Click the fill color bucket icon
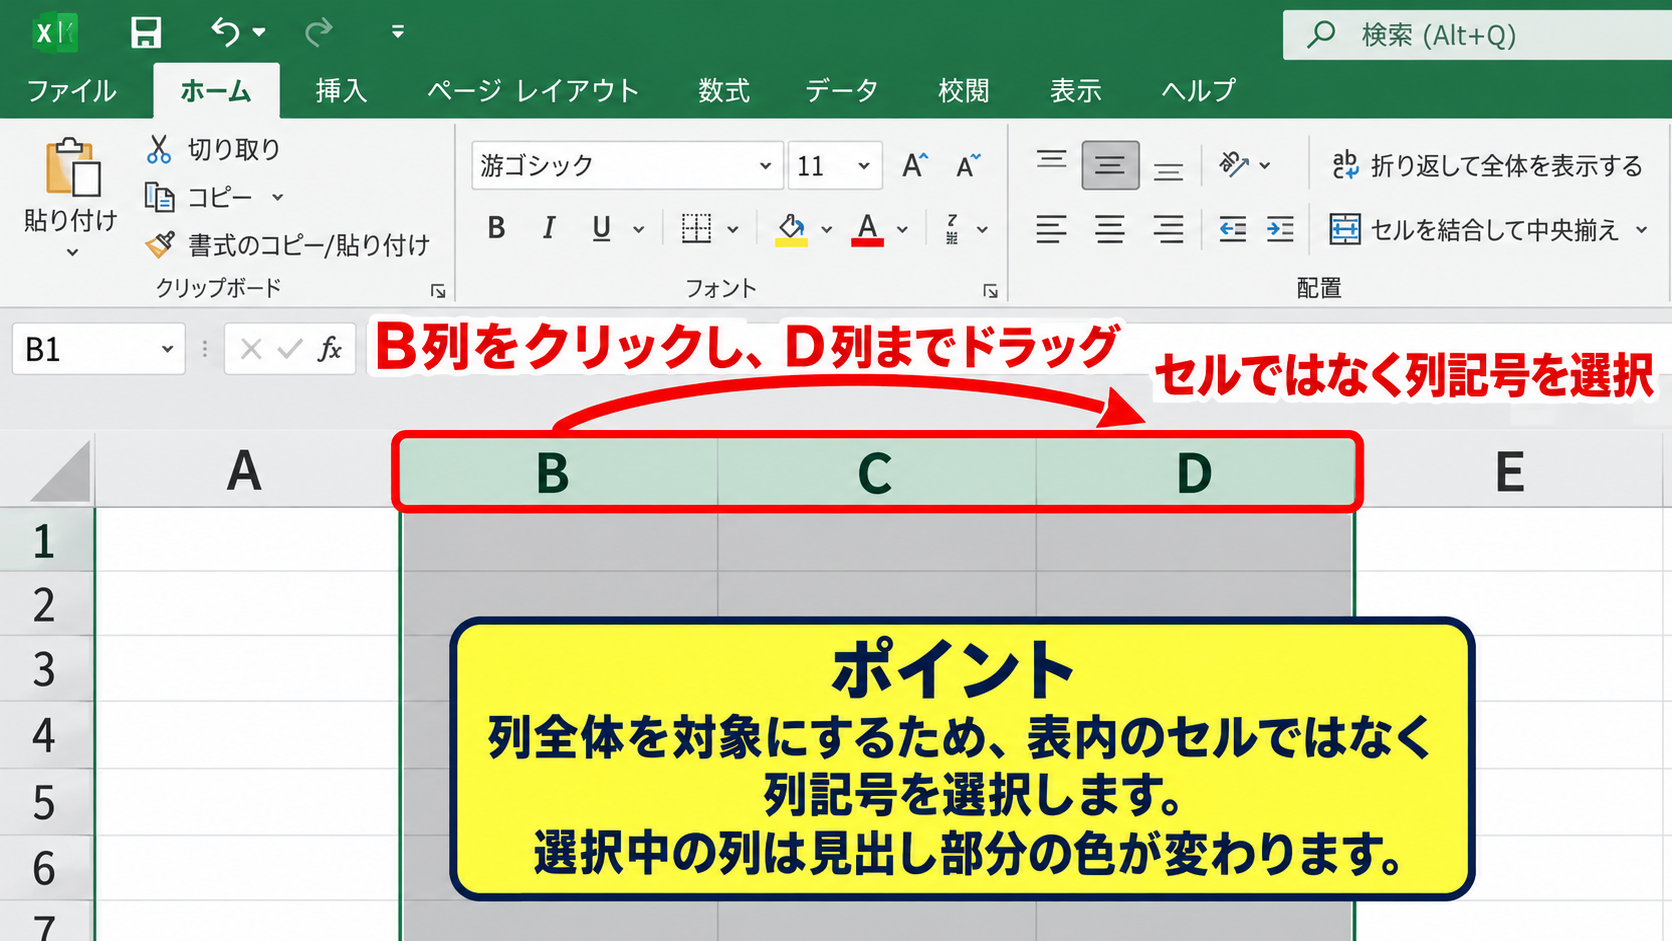 pos(791,229)
